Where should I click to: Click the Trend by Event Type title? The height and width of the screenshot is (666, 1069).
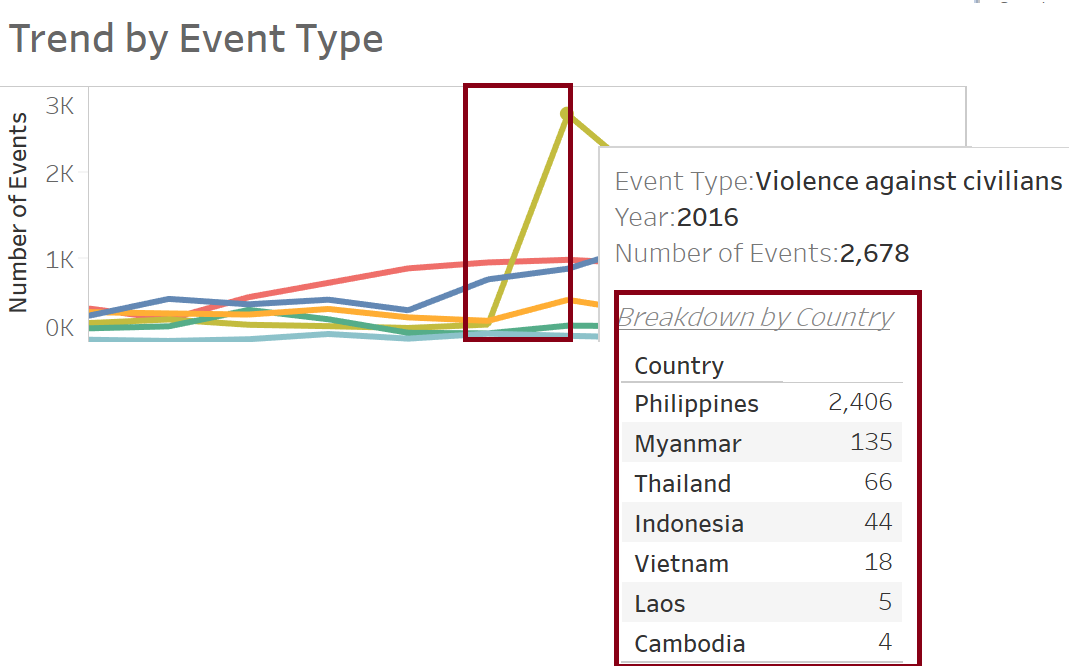[196, 39]
